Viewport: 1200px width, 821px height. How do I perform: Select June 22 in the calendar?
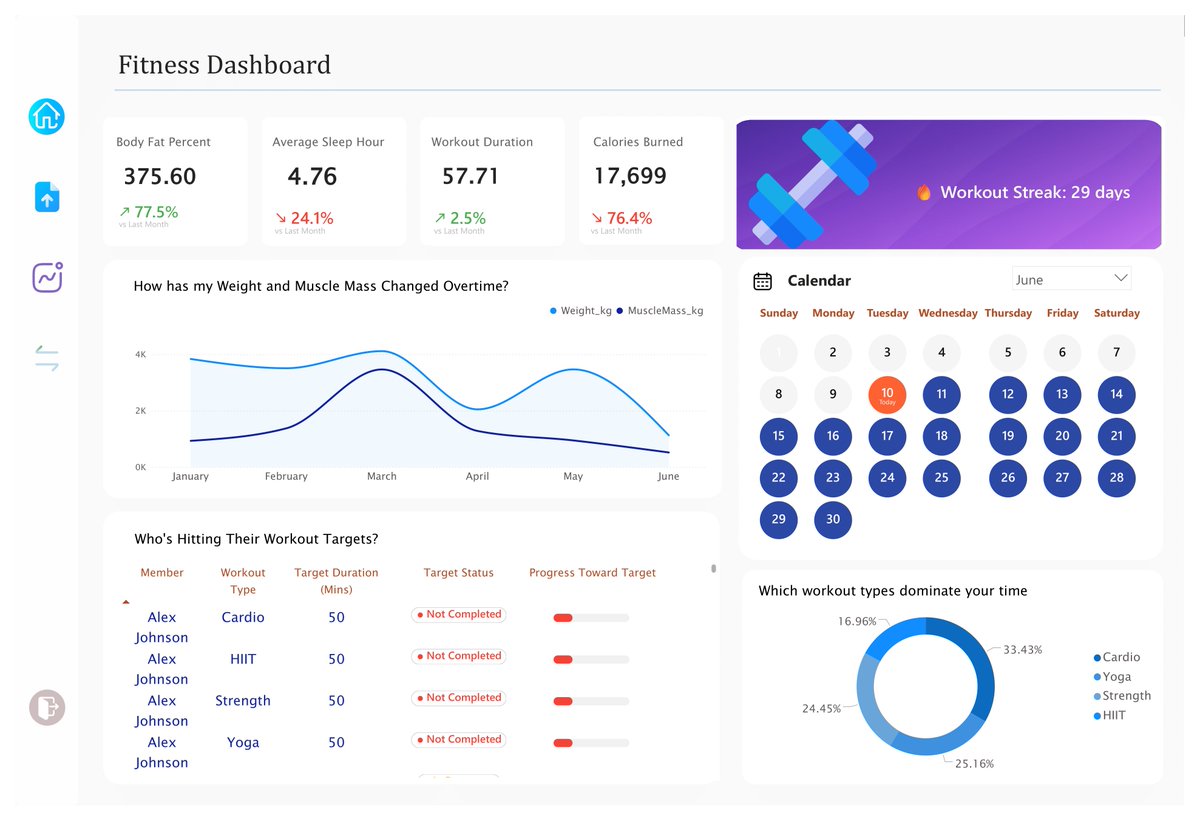(779, 477)
